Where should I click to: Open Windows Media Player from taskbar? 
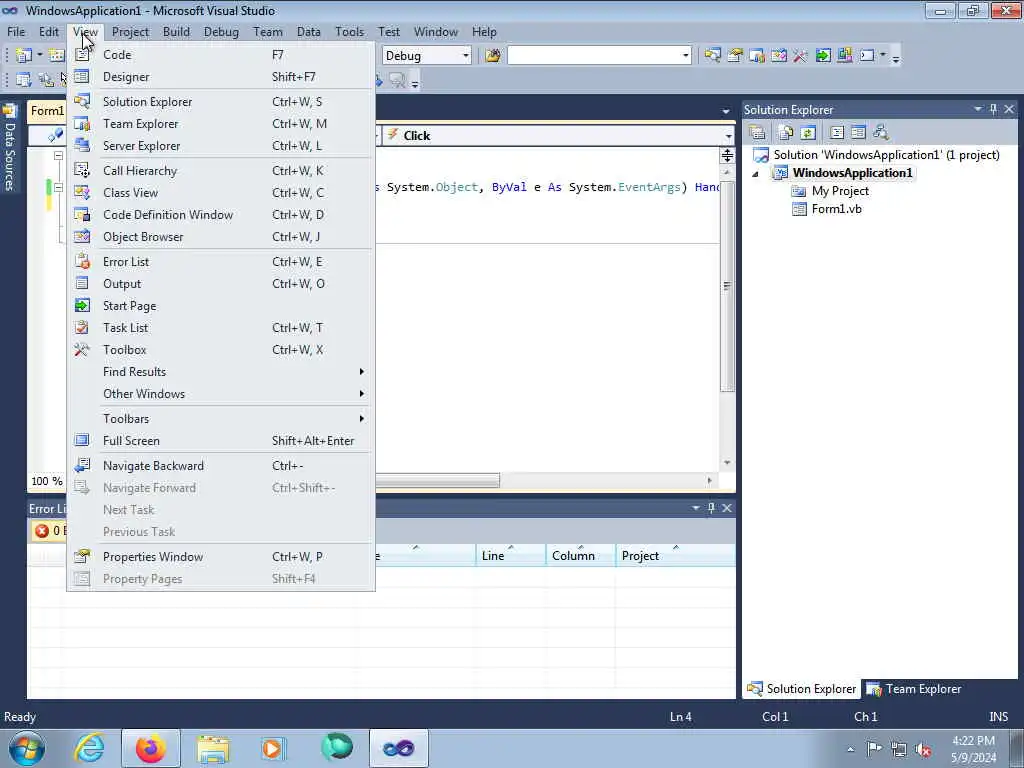click(x=273, y=748)
